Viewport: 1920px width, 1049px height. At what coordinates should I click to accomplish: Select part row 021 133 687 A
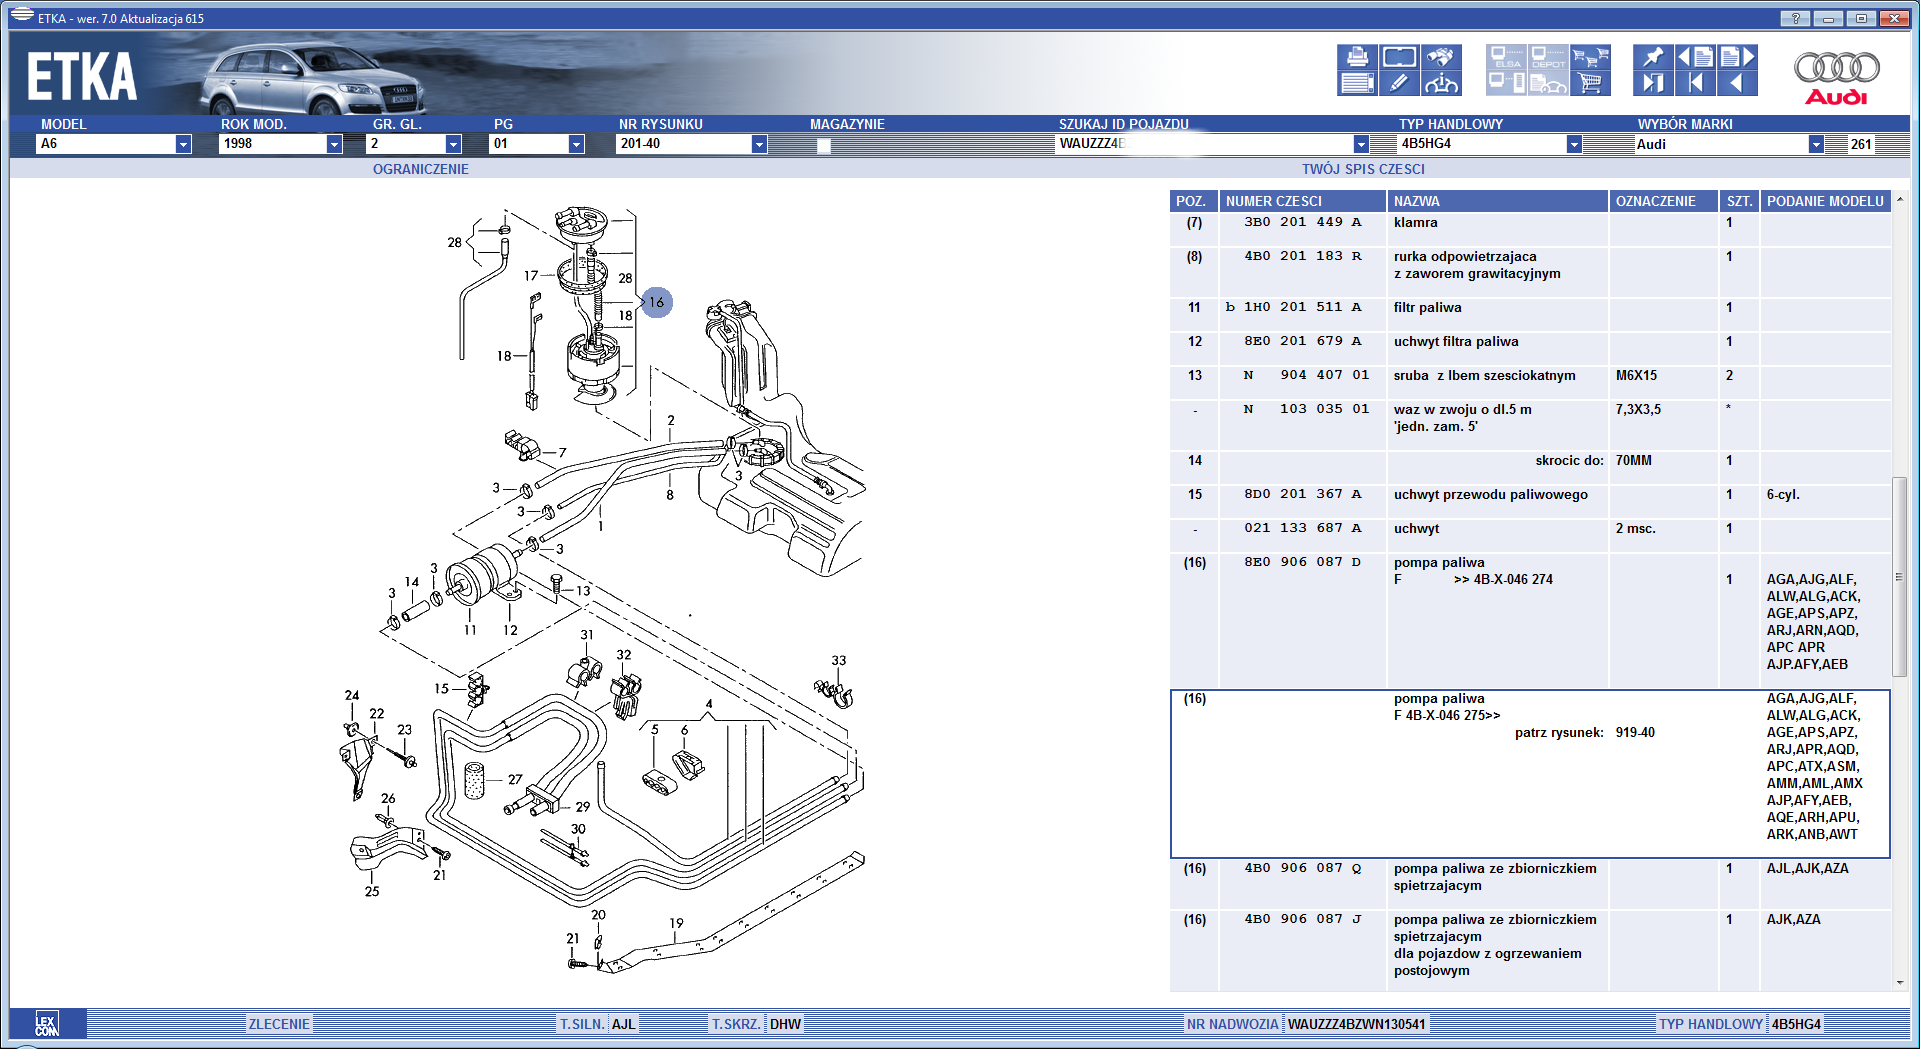(1530, 535)
